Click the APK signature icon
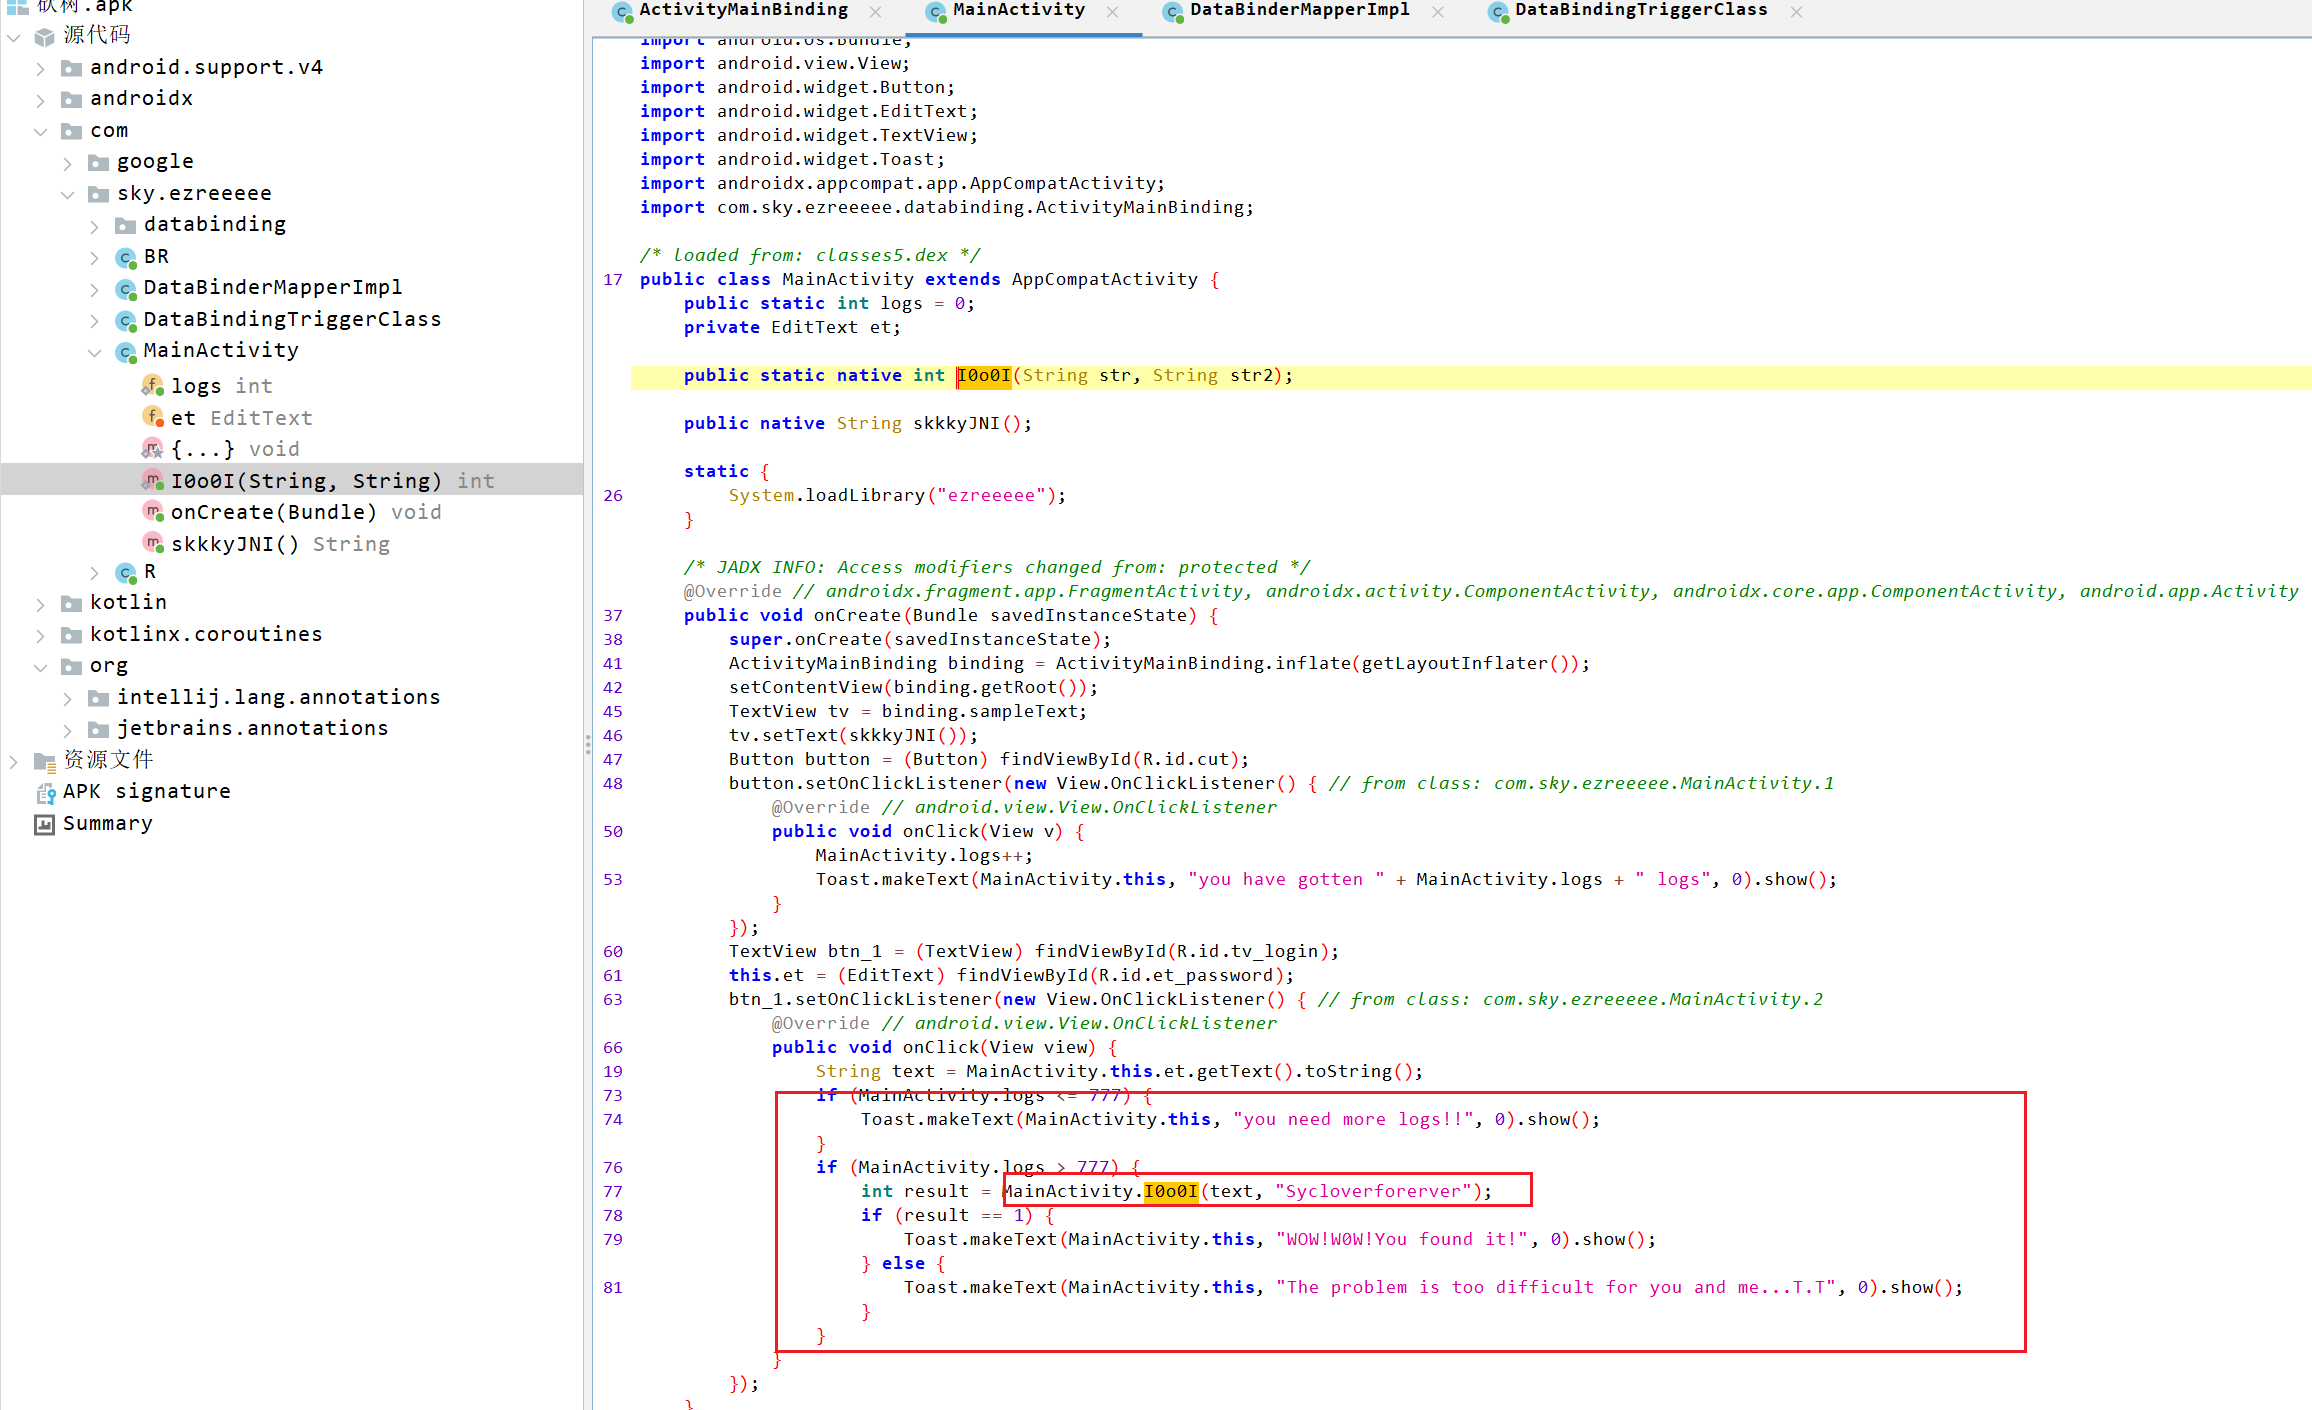Image resolution: width=2312 pixels, height=1410 pixels. [x=45, y=793]
